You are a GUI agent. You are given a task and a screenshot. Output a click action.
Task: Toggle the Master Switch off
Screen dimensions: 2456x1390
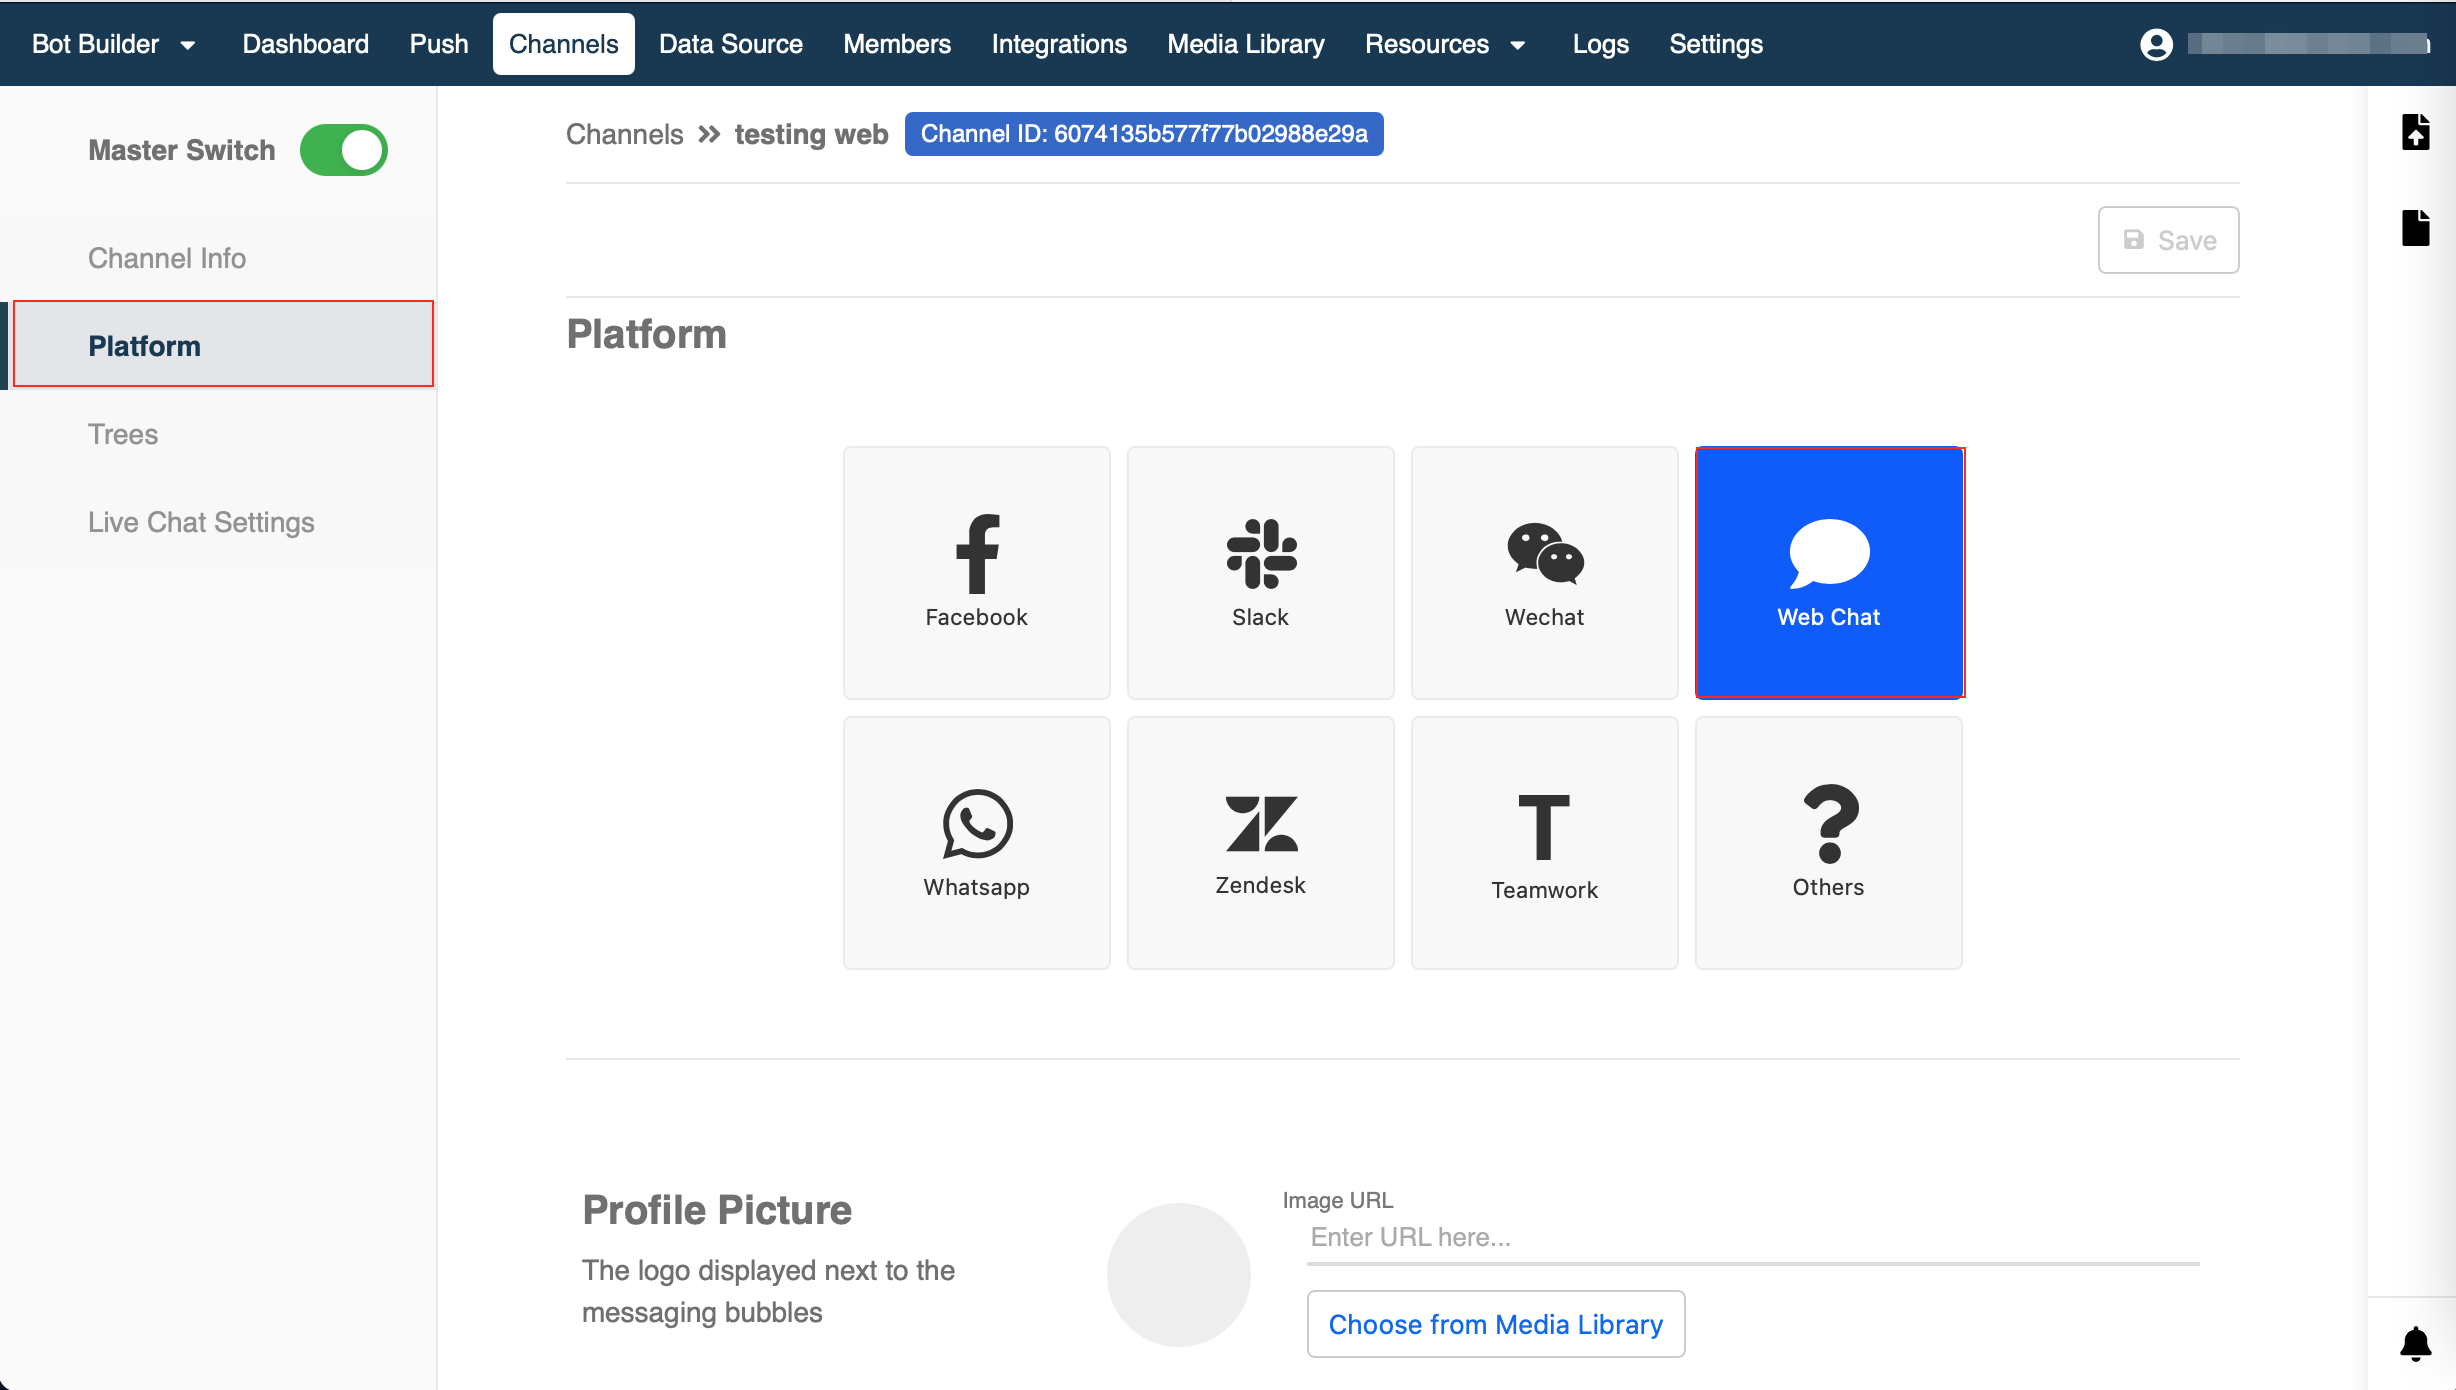click(344, 150)
